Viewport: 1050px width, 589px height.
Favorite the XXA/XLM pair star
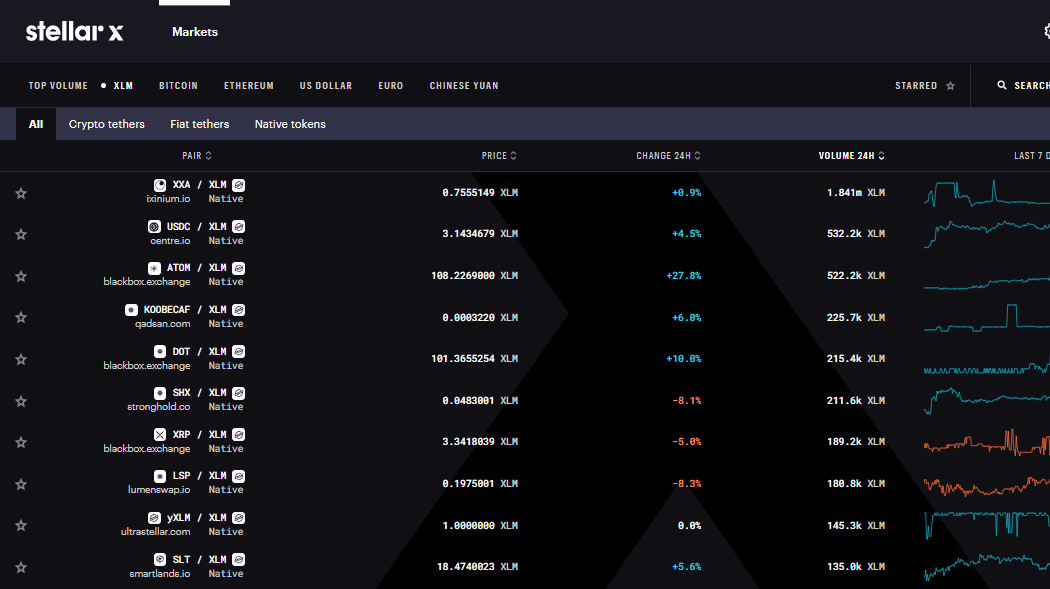[20, 193]
